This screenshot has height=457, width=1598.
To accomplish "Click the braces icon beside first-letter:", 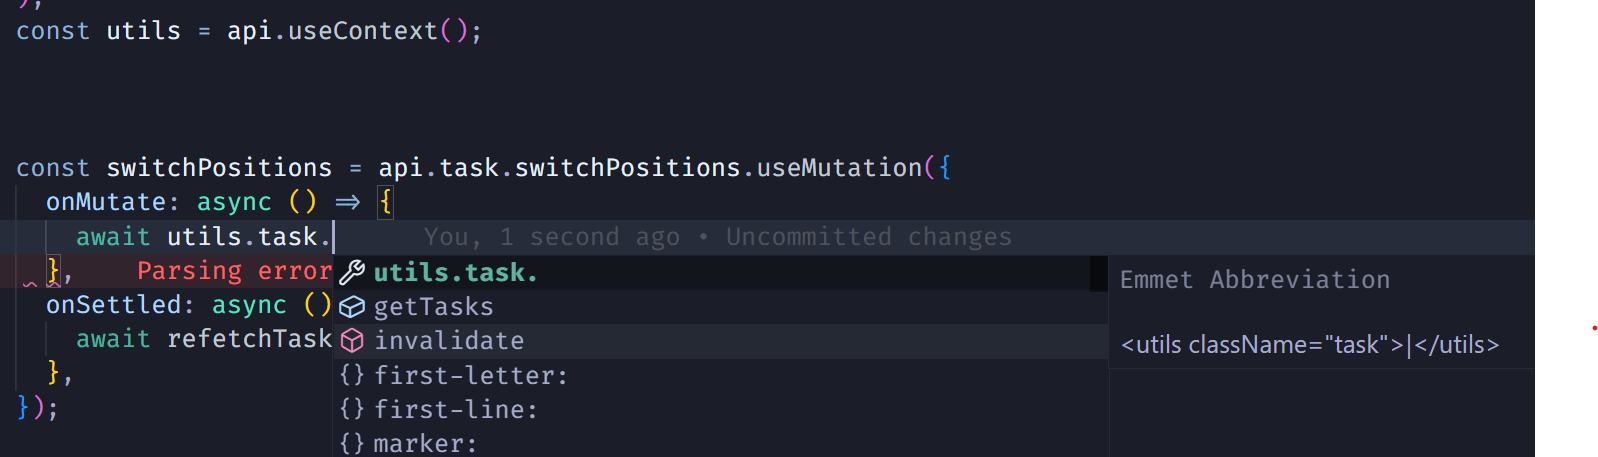I will (352, 375).
